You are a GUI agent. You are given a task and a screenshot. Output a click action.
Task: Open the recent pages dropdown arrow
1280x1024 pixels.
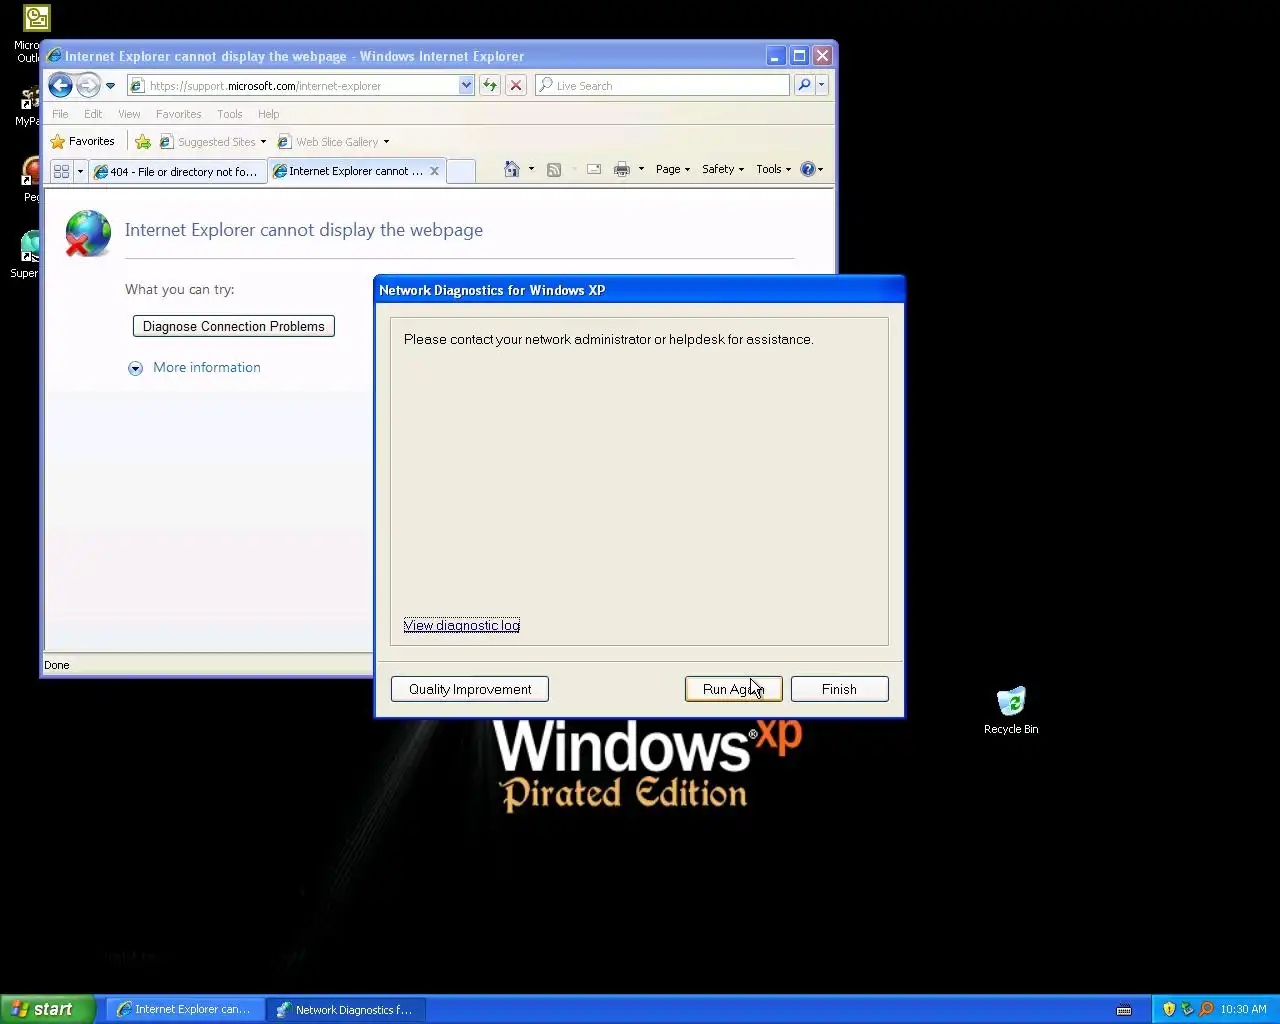[x=110, y=86]
